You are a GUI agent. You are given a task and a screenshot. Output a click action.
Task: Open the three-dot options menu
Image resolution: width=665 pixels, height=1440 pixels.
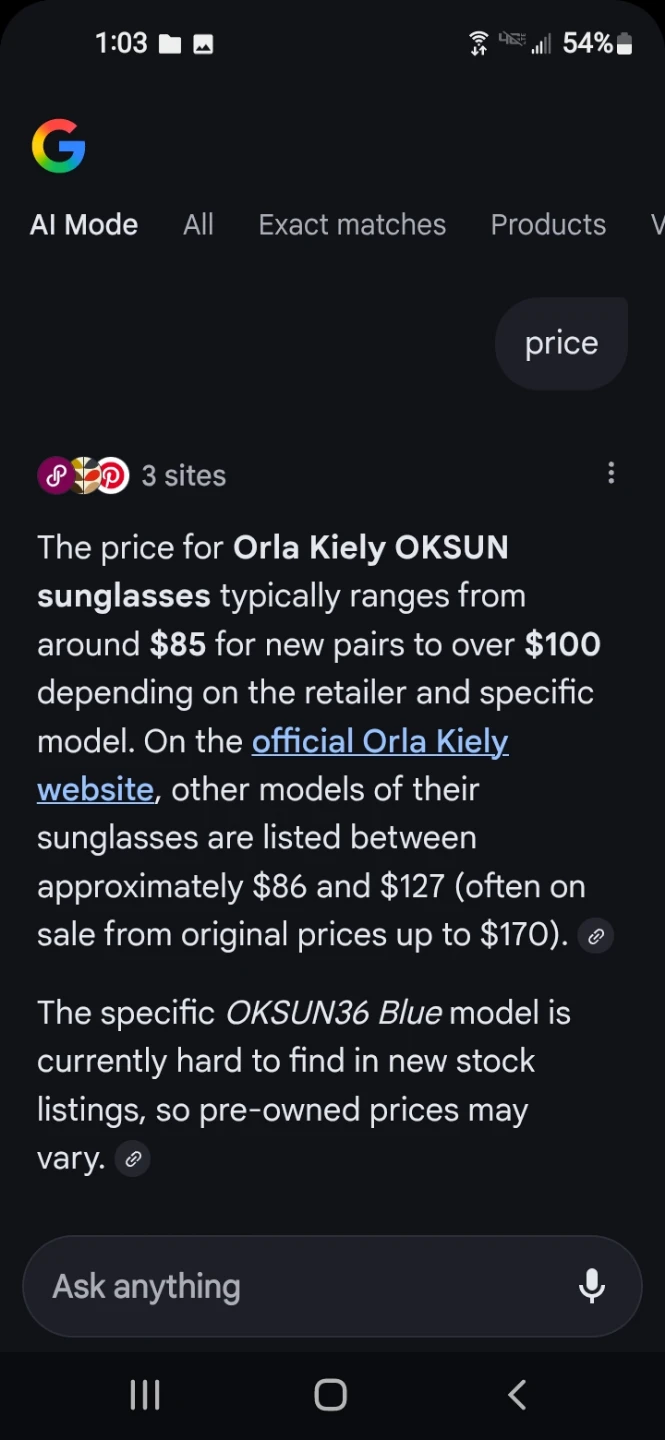pos(611,473)
